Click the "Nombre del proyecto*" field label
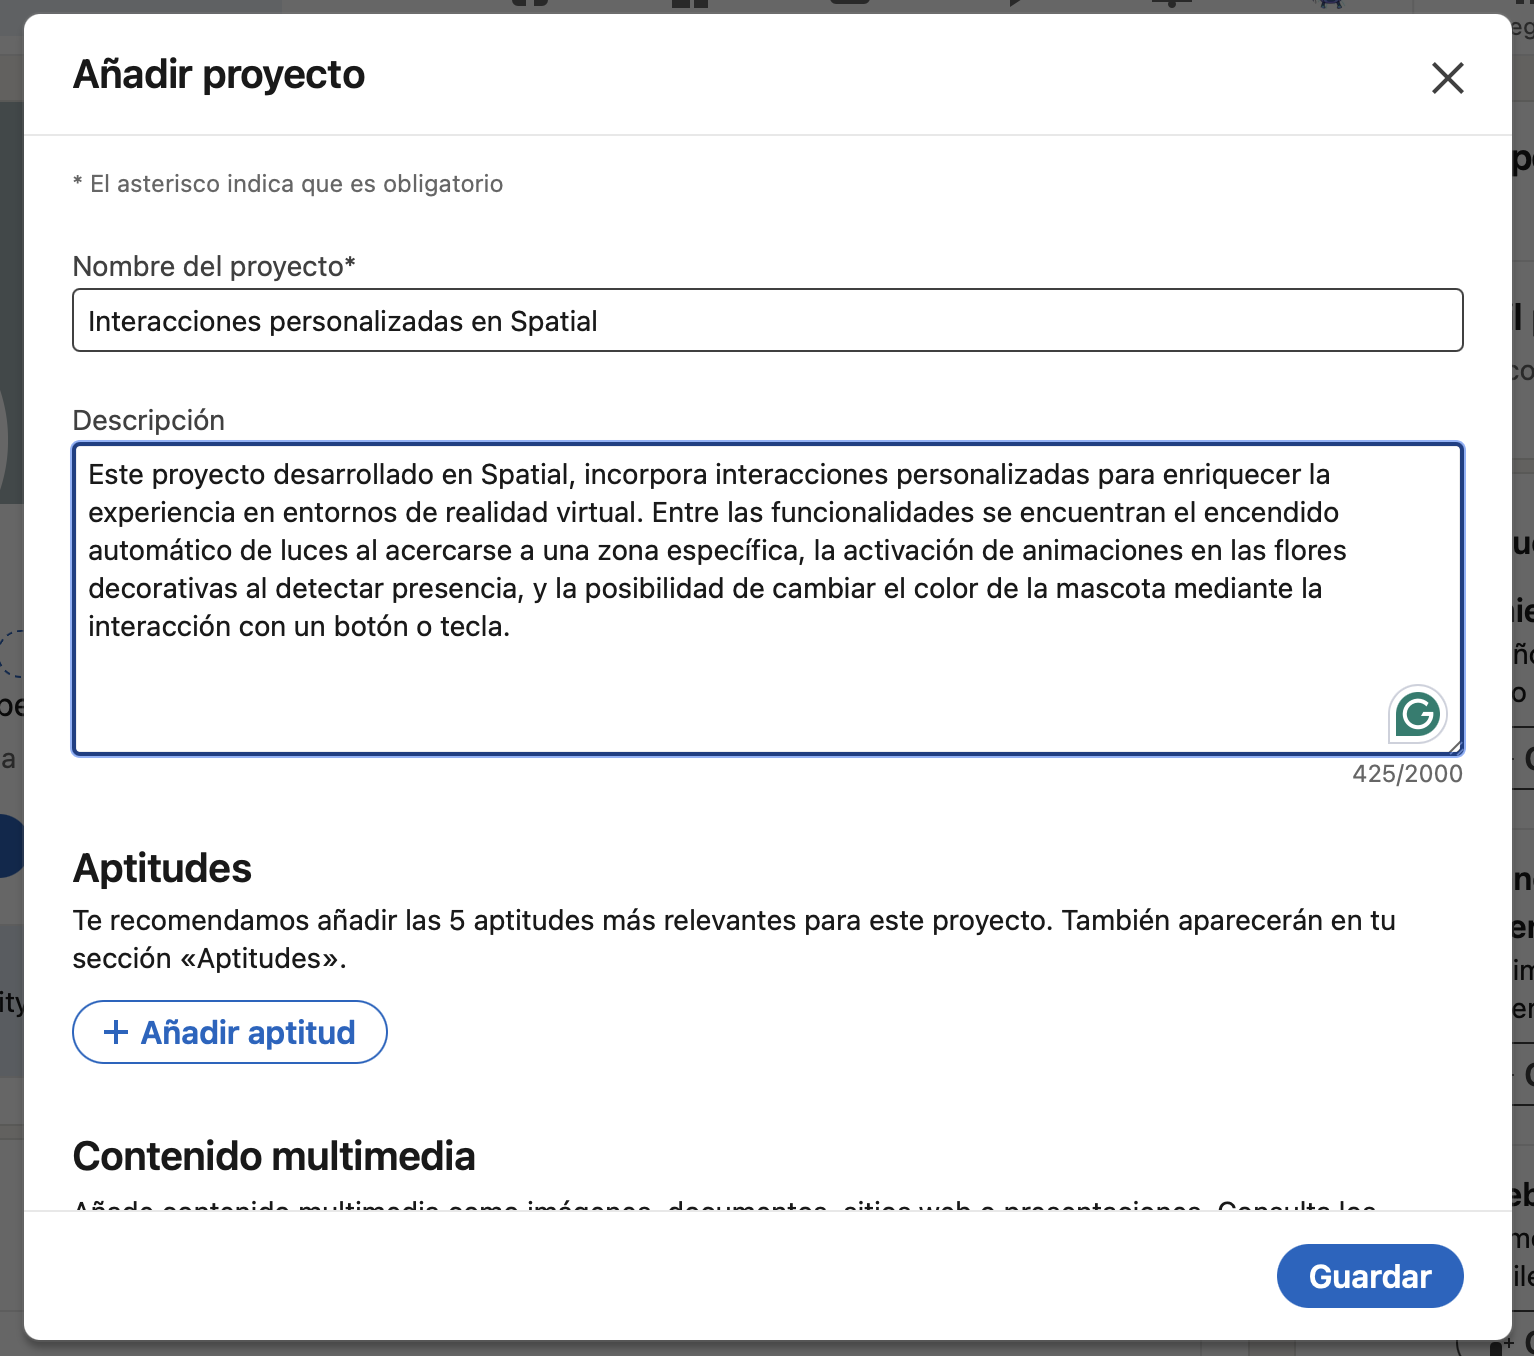The image size is (1534, 1356). tap(214, 266)
